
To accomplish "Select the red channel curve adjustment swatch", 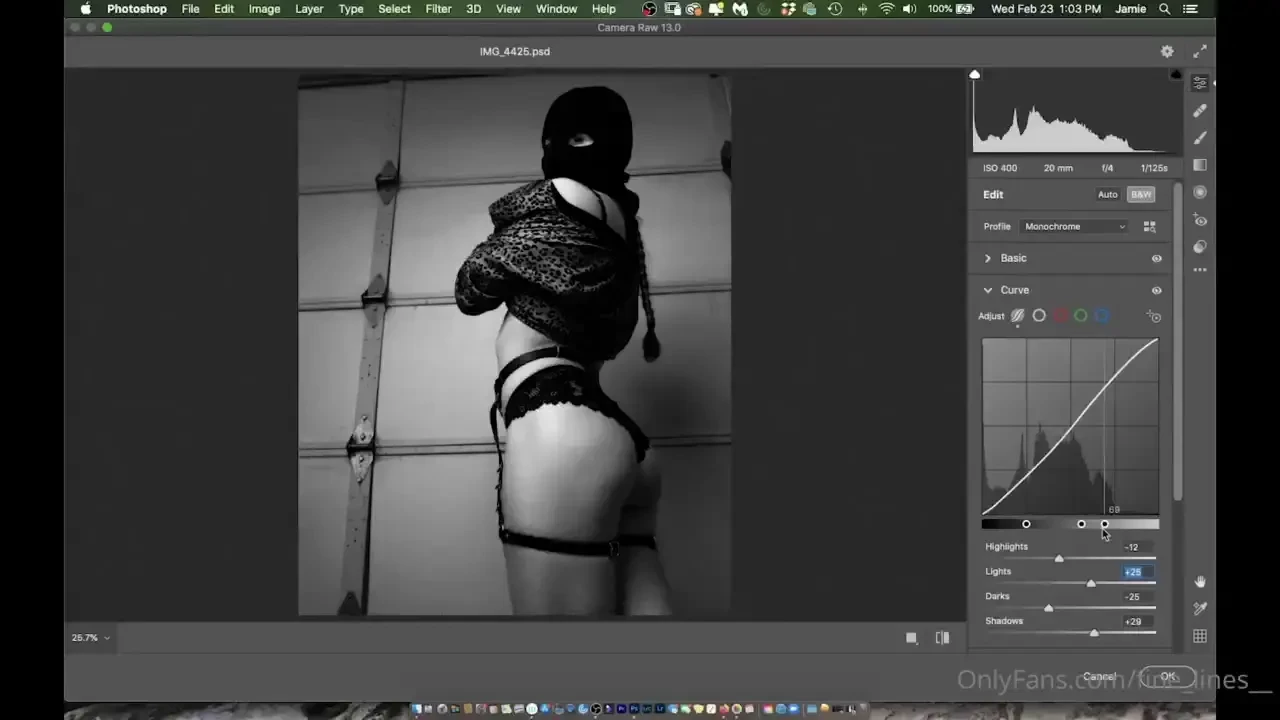I will (x=1060, y=315).
